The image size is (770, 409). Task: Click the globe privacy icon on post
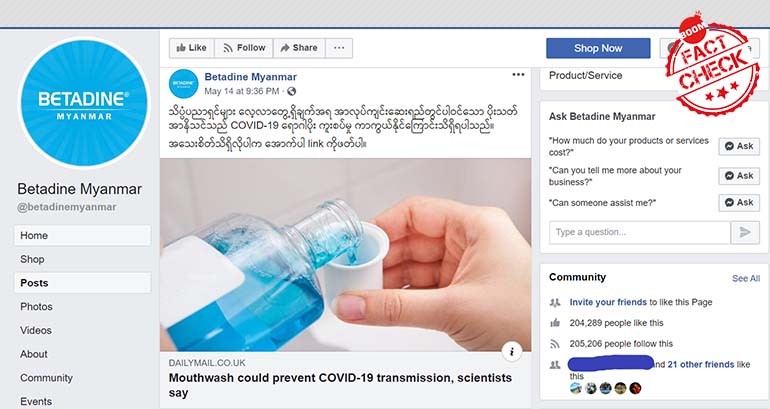pos(292,91)
